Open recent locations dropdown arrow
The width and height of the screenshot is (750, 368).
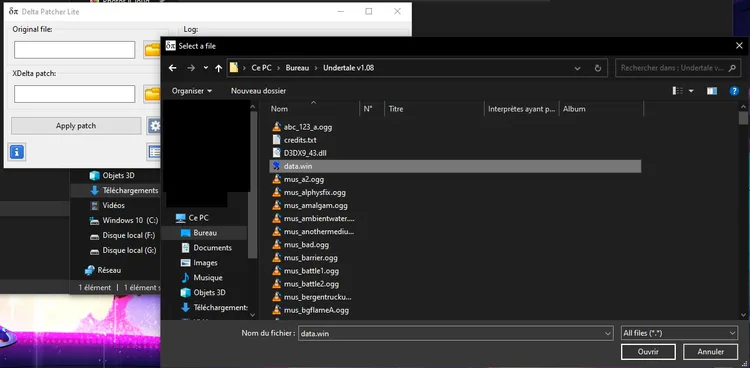[x=206, y=68]
